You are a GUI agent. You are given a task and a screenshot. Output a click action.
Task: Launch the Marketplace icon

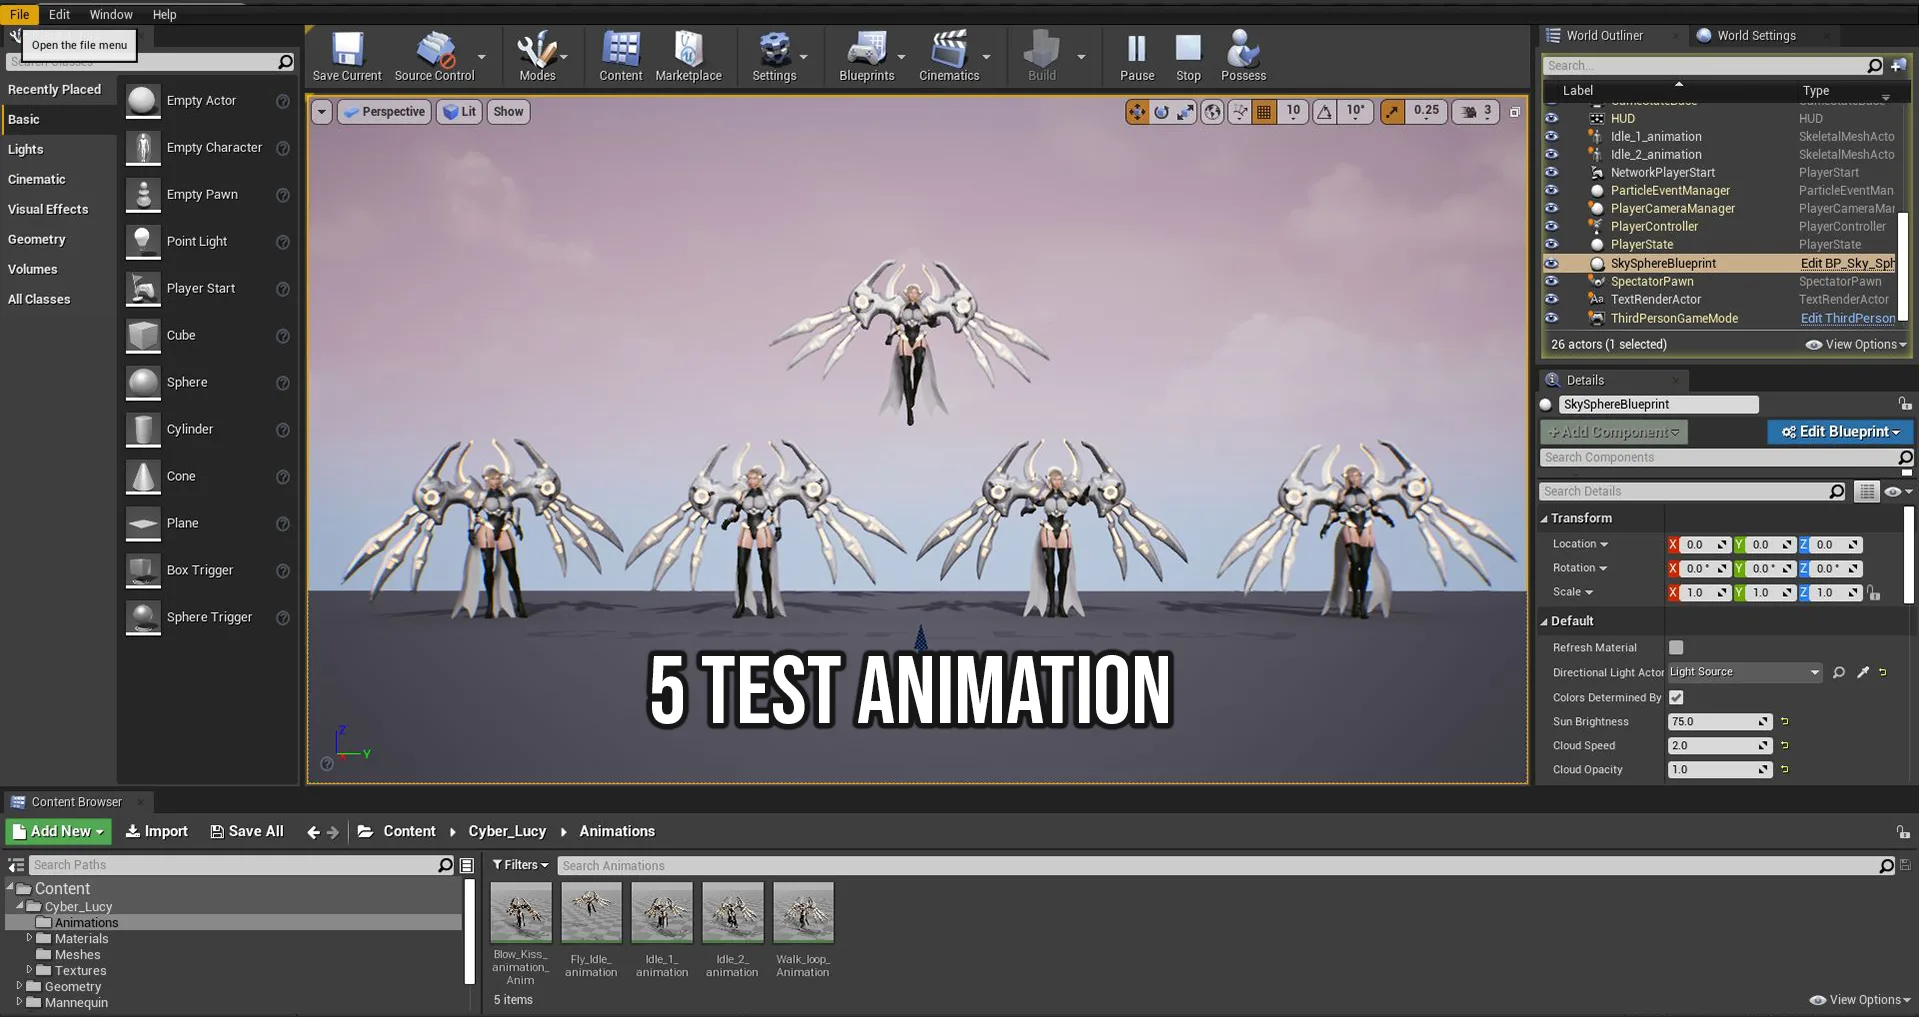[688, 56]
